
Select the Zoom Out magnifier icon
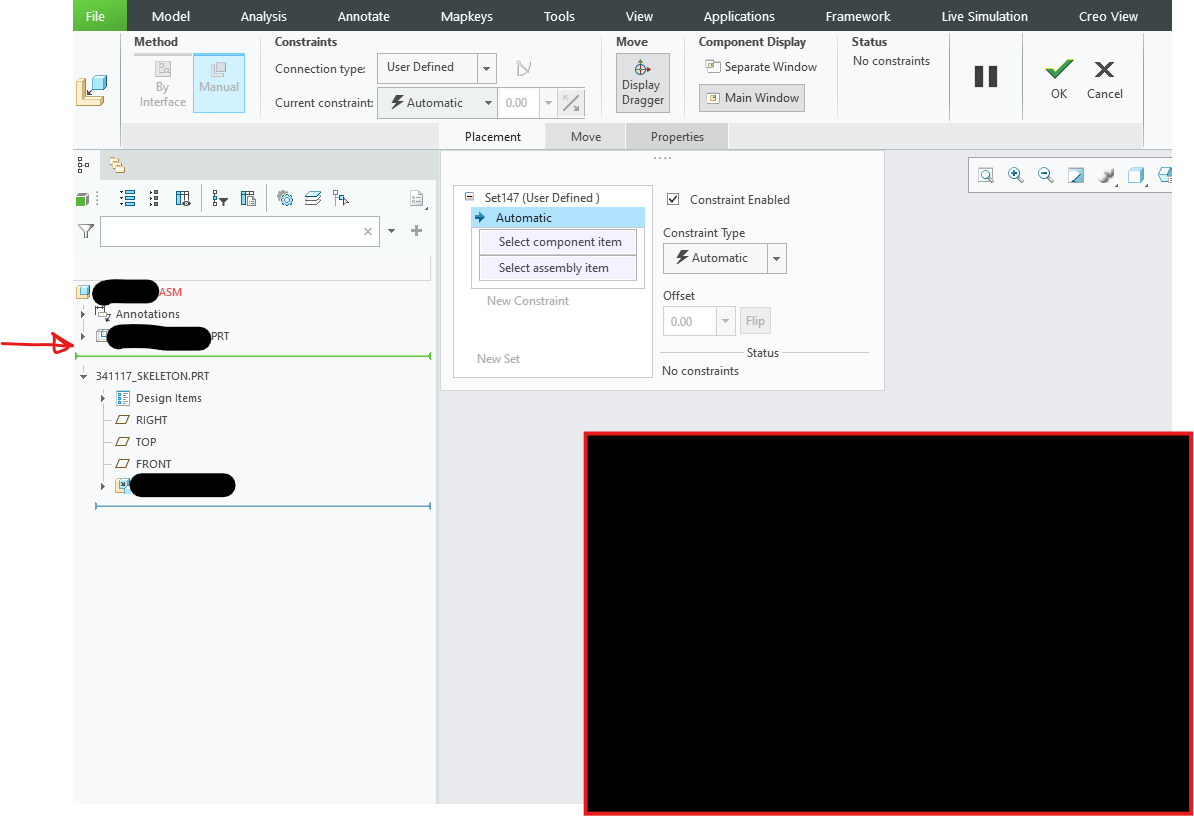[1045, 175]
